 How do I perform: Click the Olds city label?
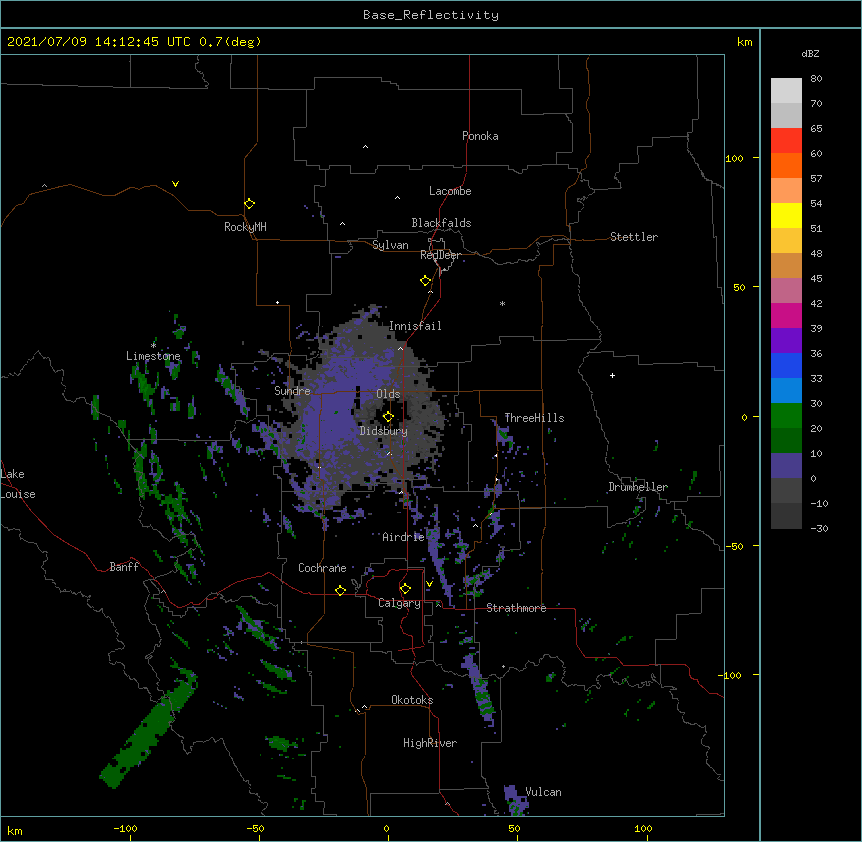[388, 394]
